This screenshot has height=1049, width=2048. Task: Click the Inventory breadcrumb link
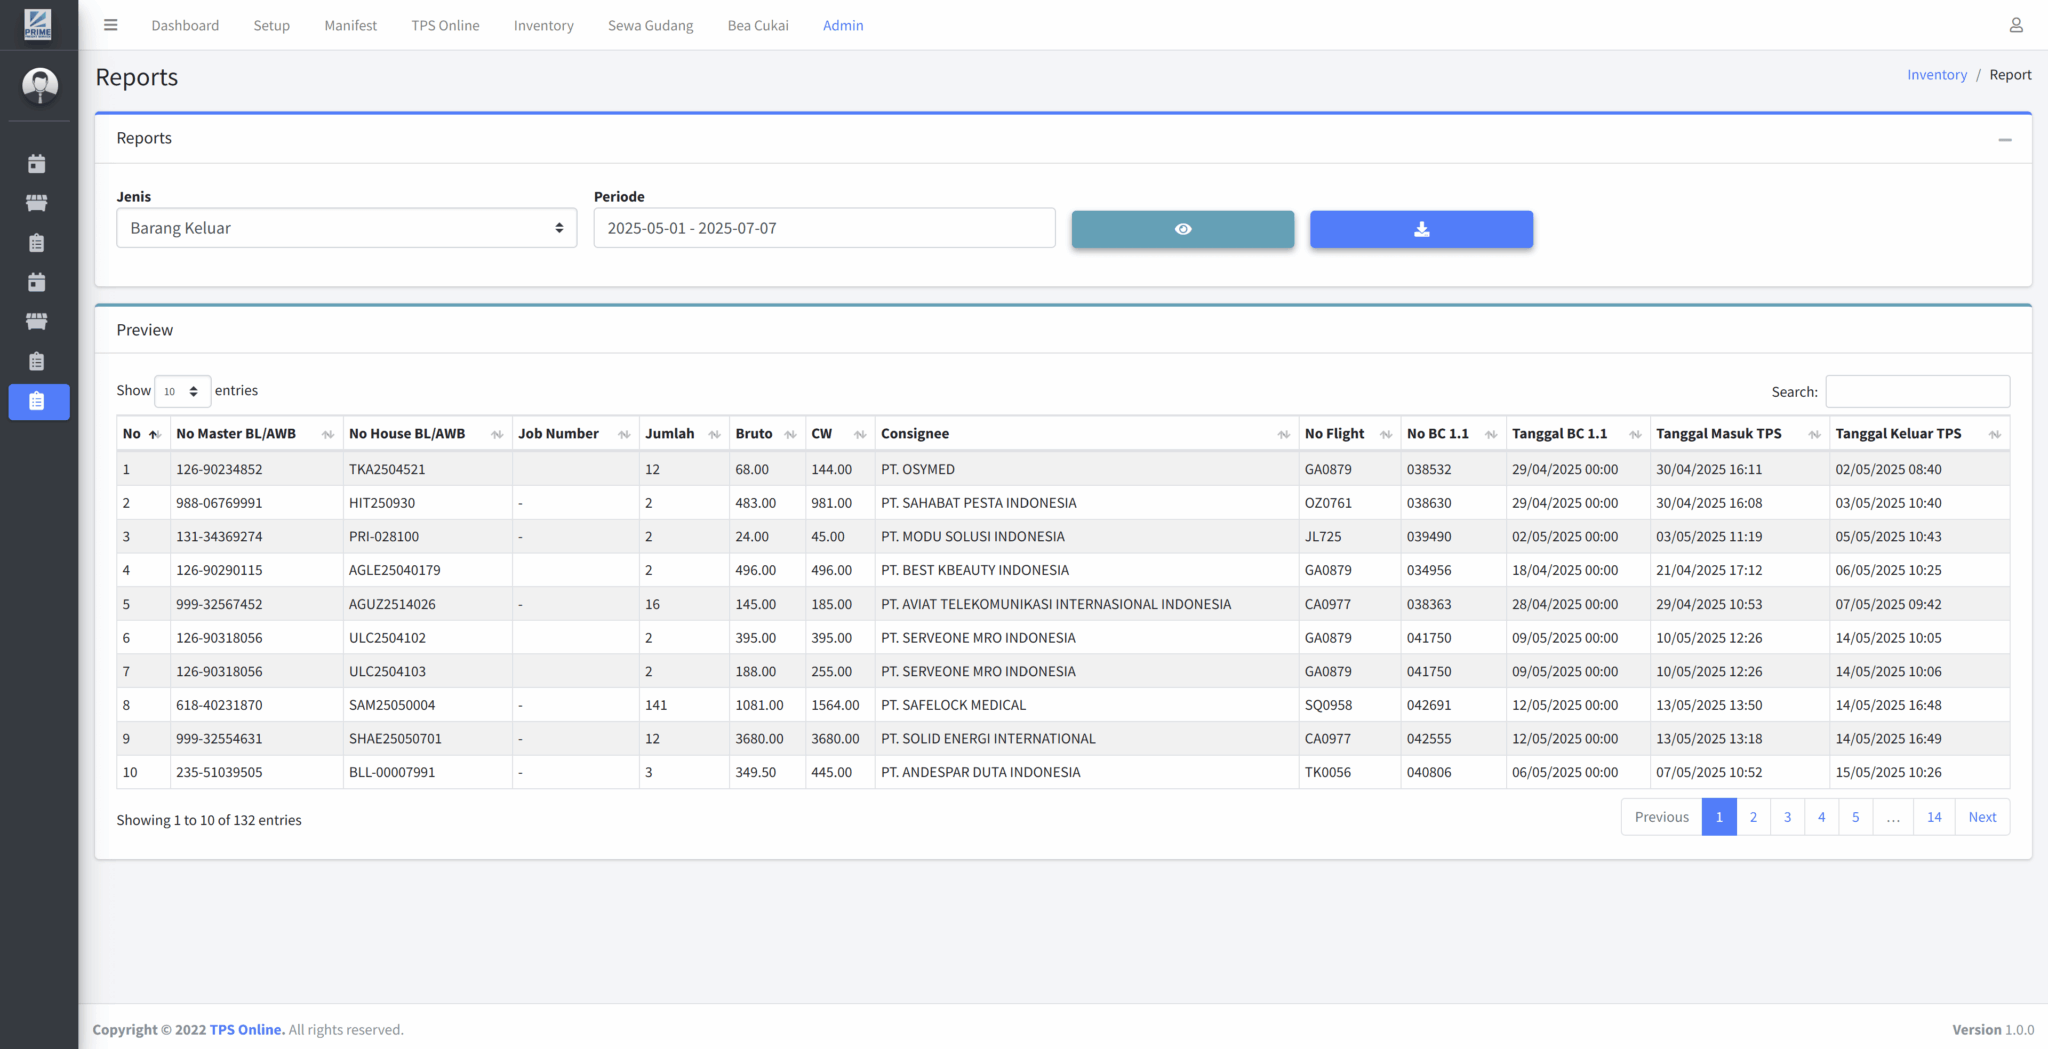click(1936, 75)
